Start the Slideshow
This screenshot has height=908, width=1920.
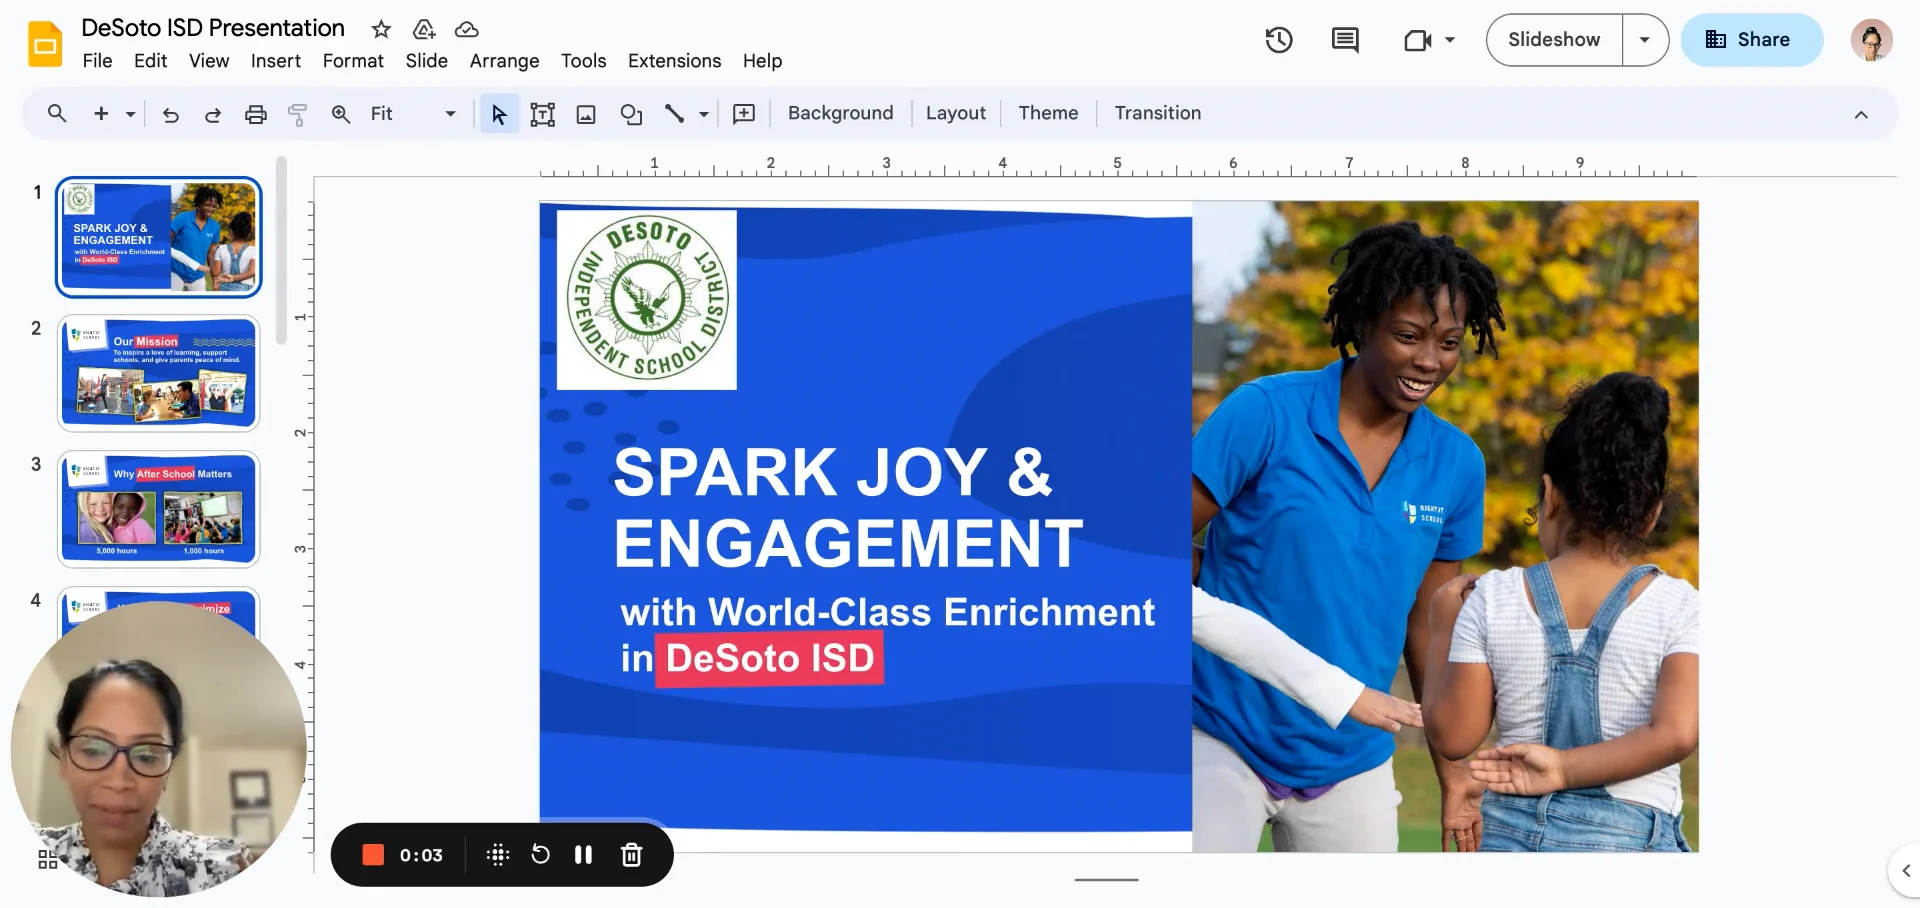(1554, 40)
